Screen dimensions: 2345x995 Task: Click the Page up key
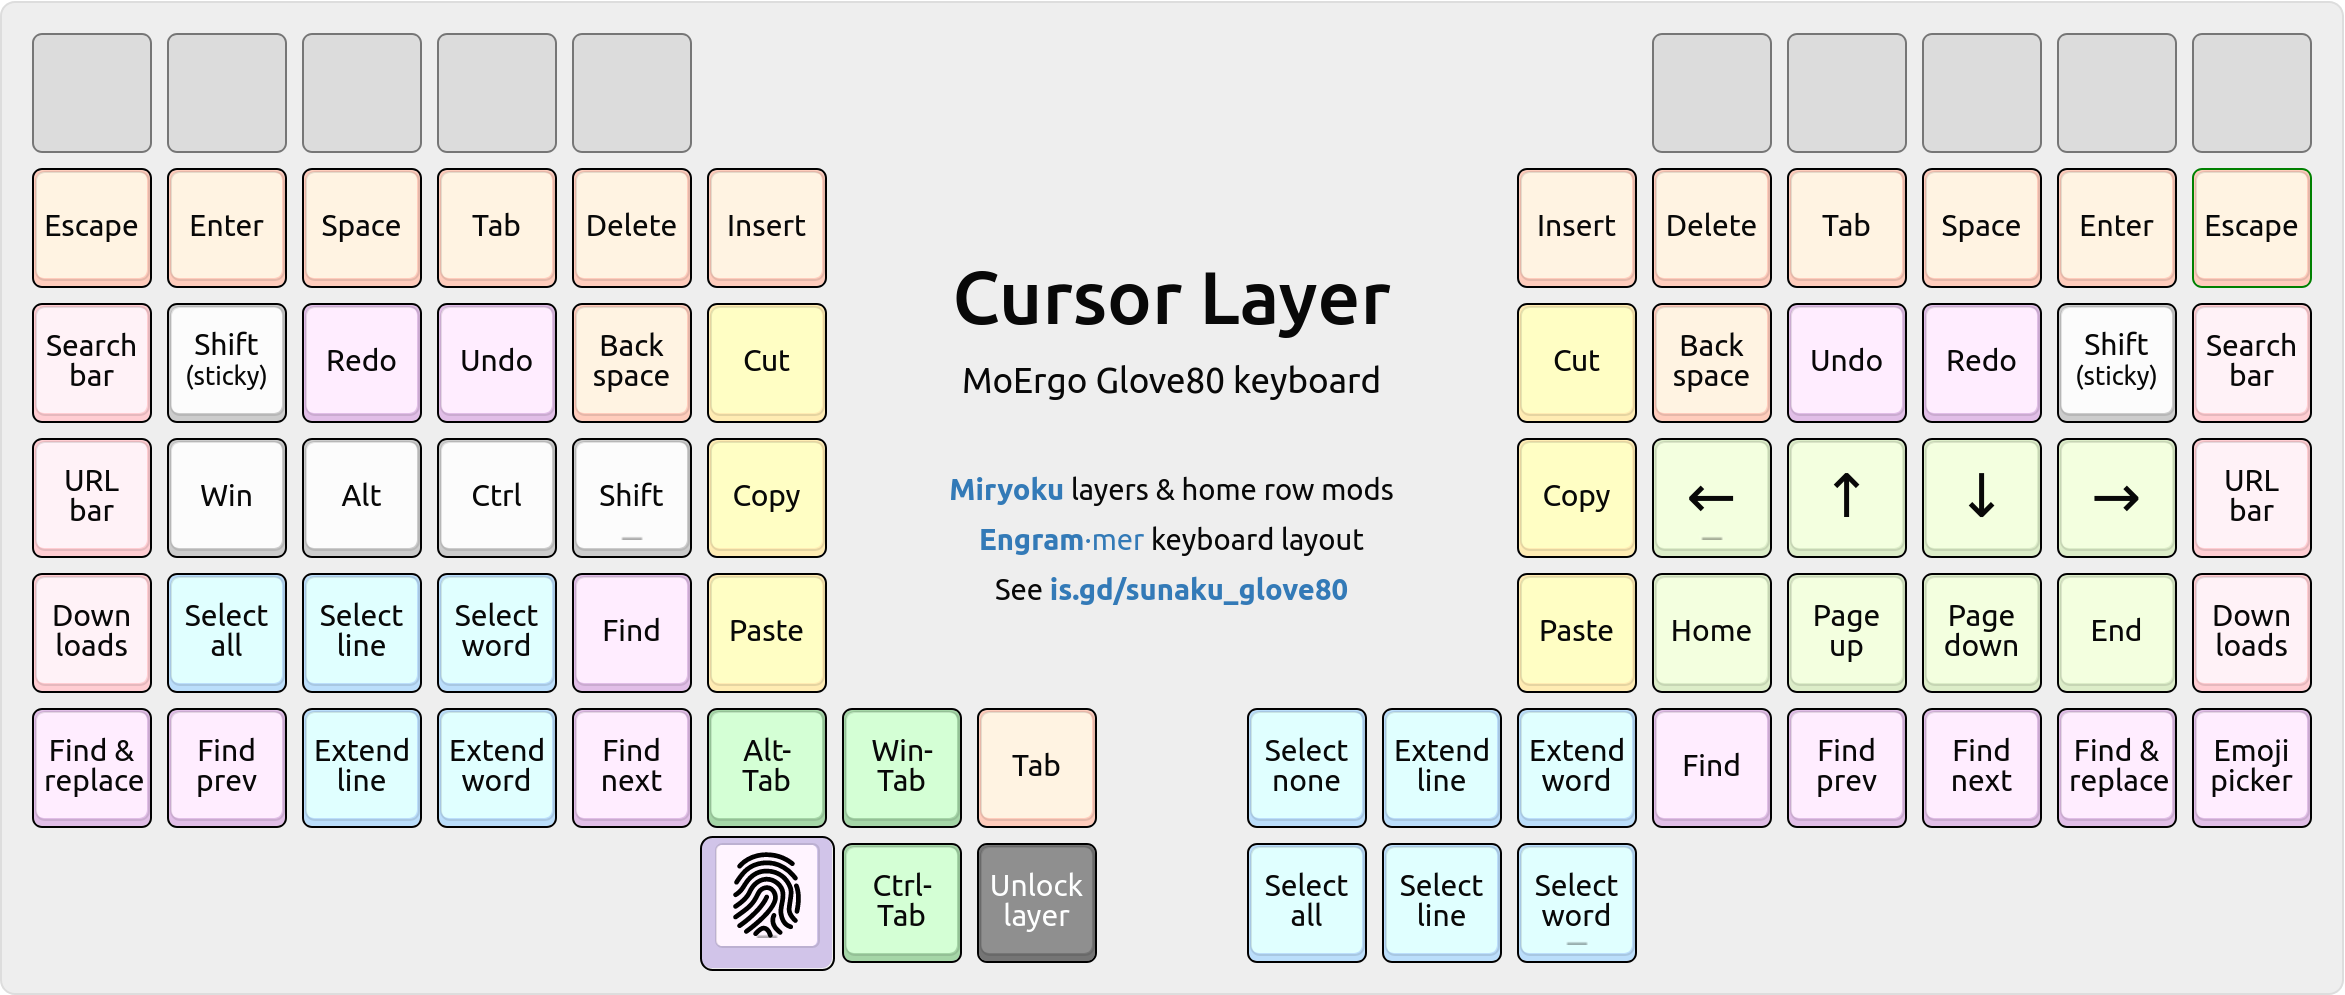1846,633
